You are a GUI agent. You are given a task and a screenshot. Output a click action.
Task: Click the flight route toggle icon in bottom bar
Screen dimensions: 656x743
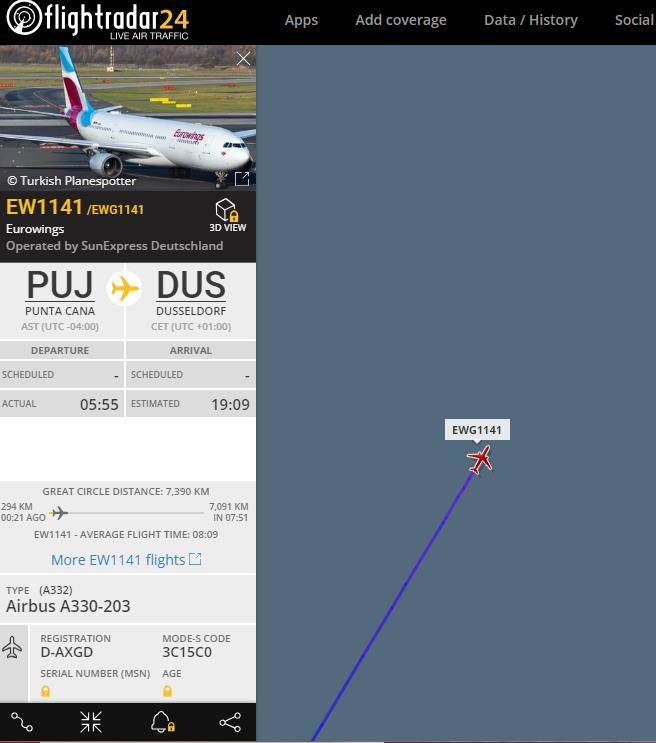coord(22,722)
